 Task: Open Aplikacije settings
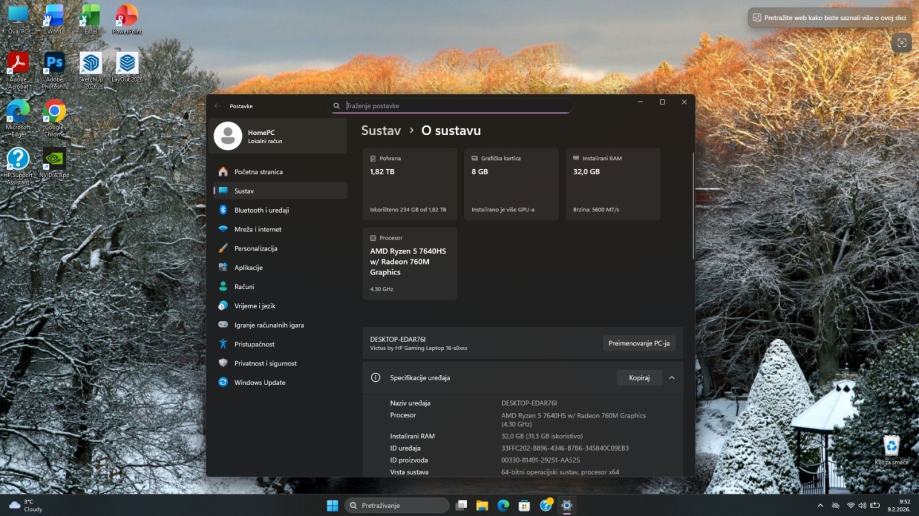pyautogui.click(x=281, y=267)
